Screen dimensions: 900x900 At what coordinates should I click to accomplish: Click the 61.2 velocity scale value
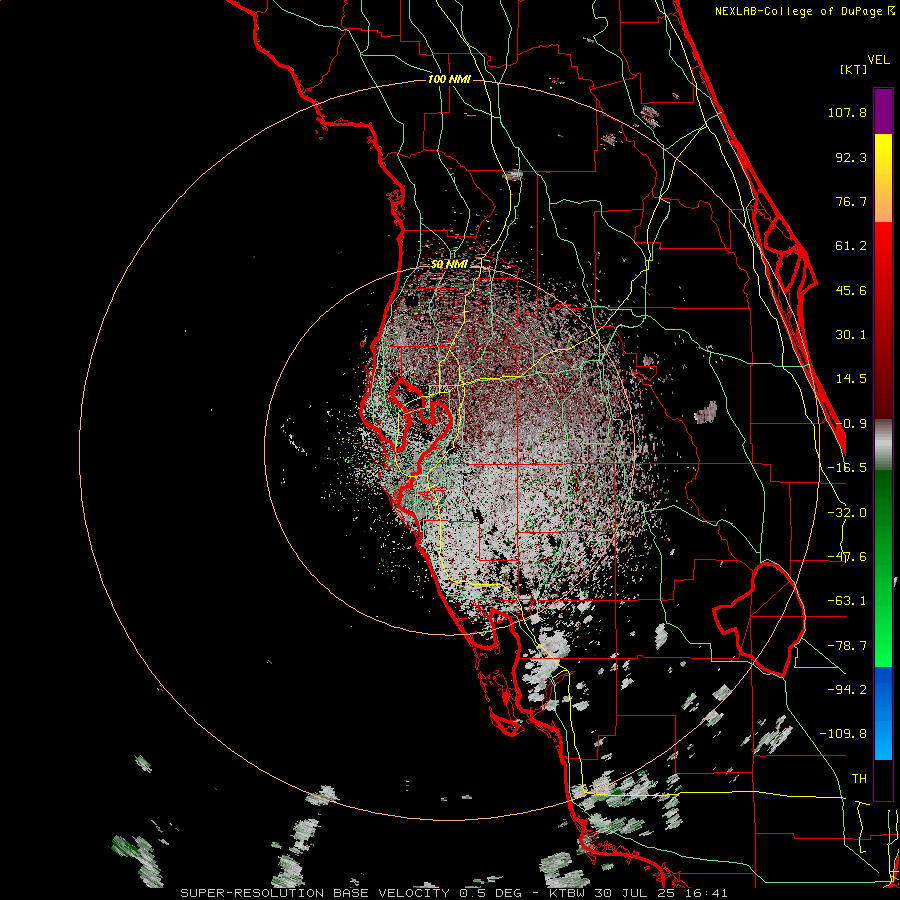coord(851,246)
